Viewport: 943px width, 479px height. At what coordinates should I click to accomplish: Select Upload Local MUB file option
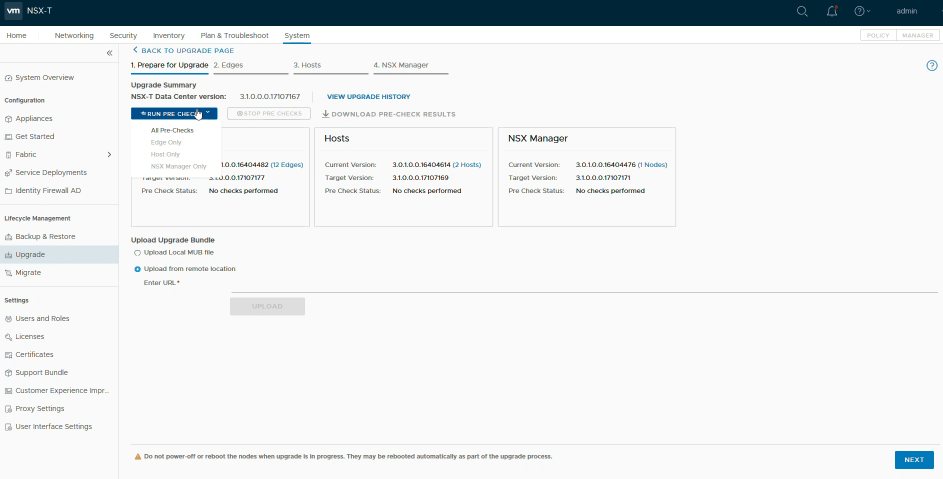137,252
